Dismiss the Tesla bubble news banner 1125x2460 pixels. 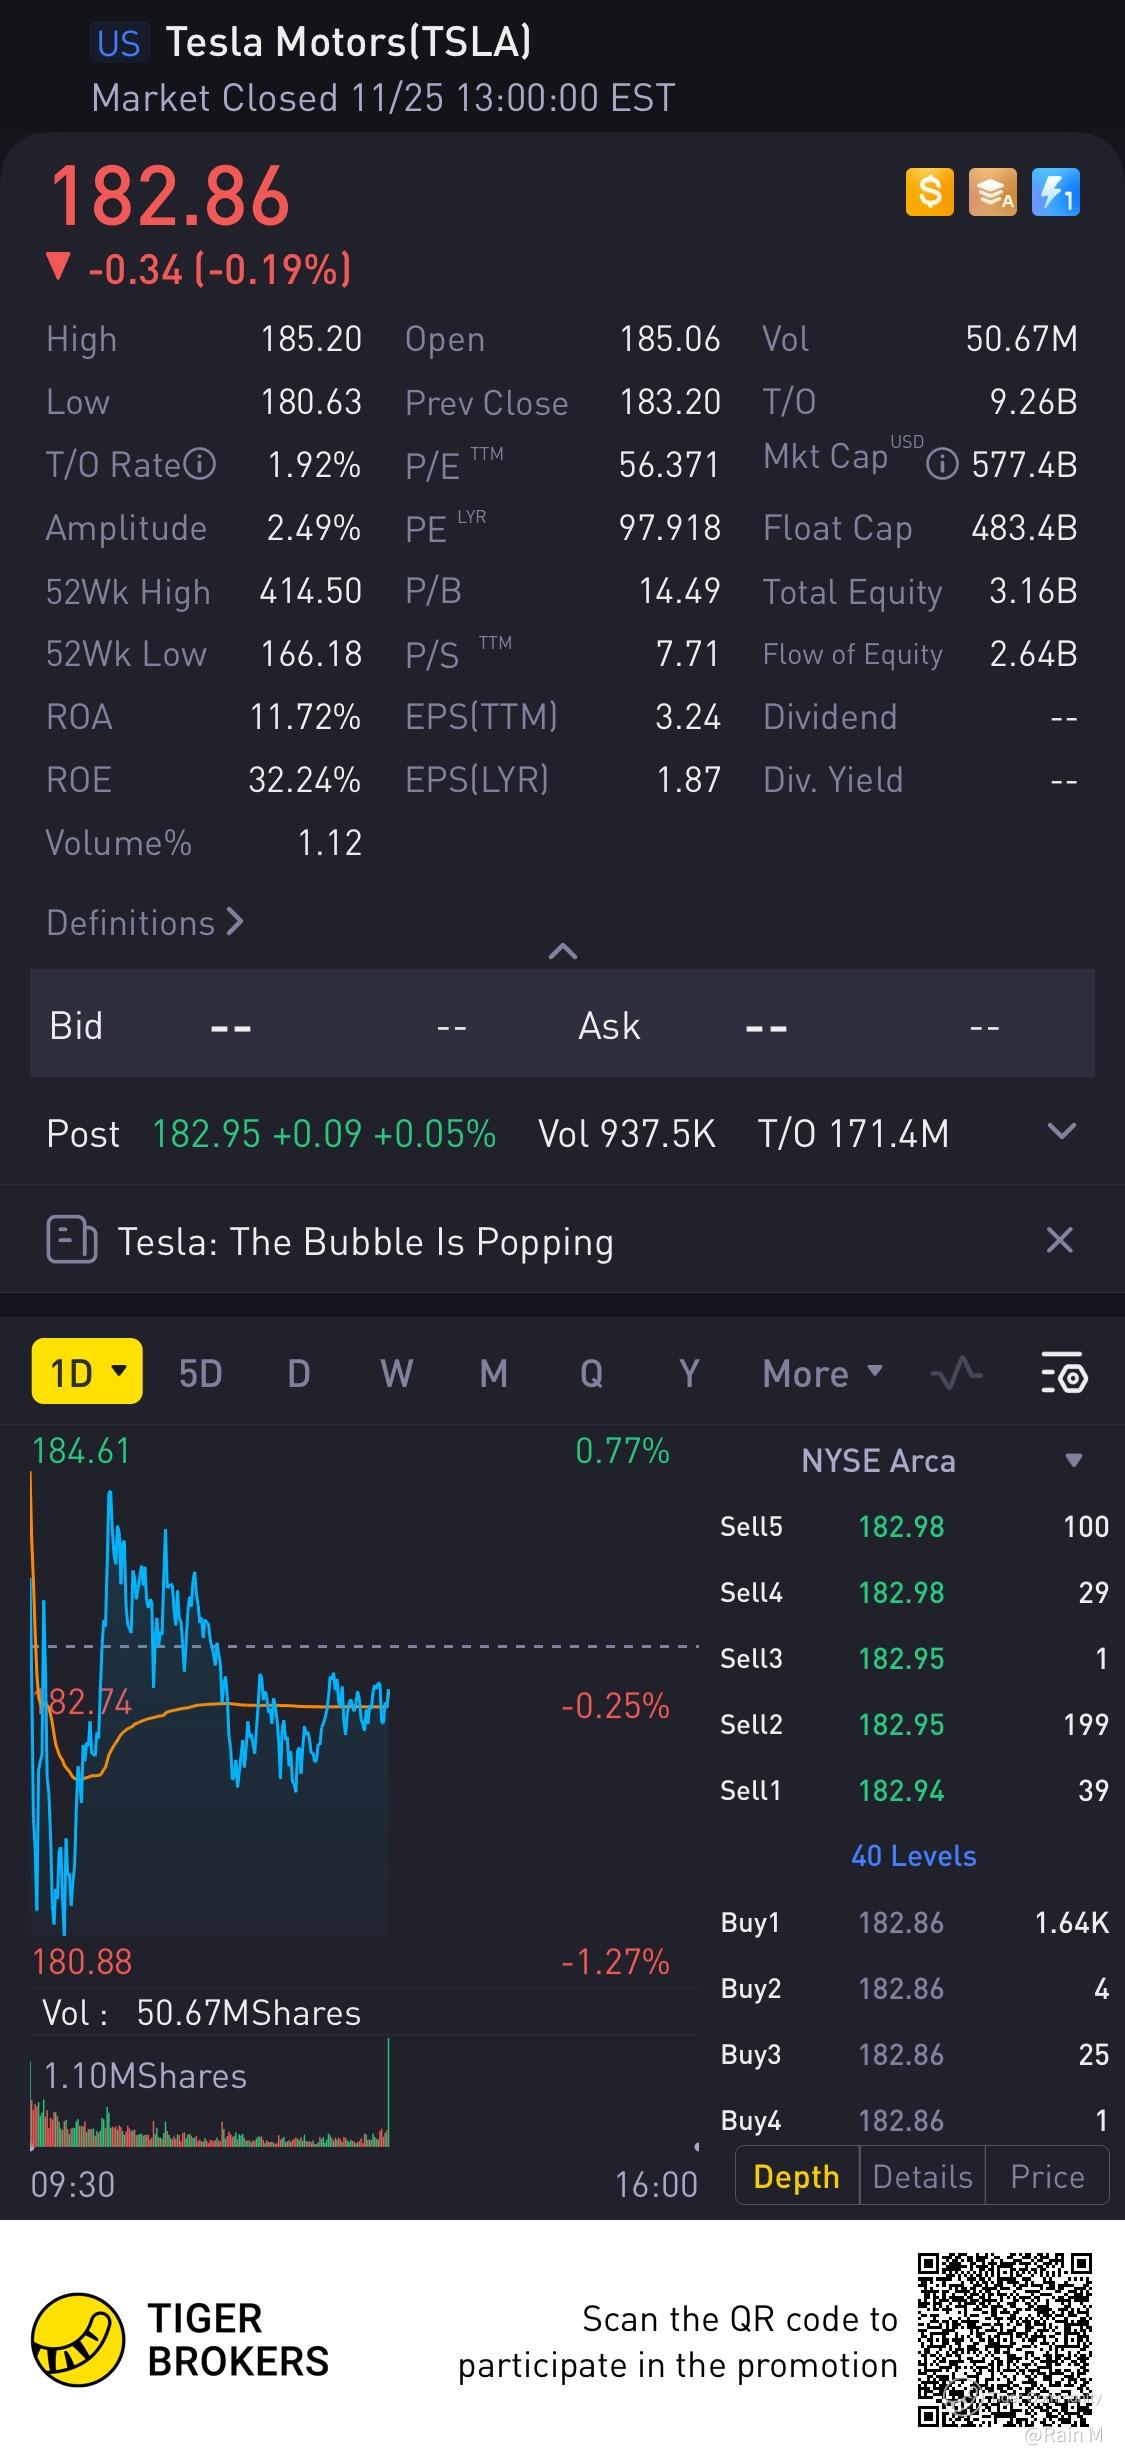(x=1059, y=1240)
